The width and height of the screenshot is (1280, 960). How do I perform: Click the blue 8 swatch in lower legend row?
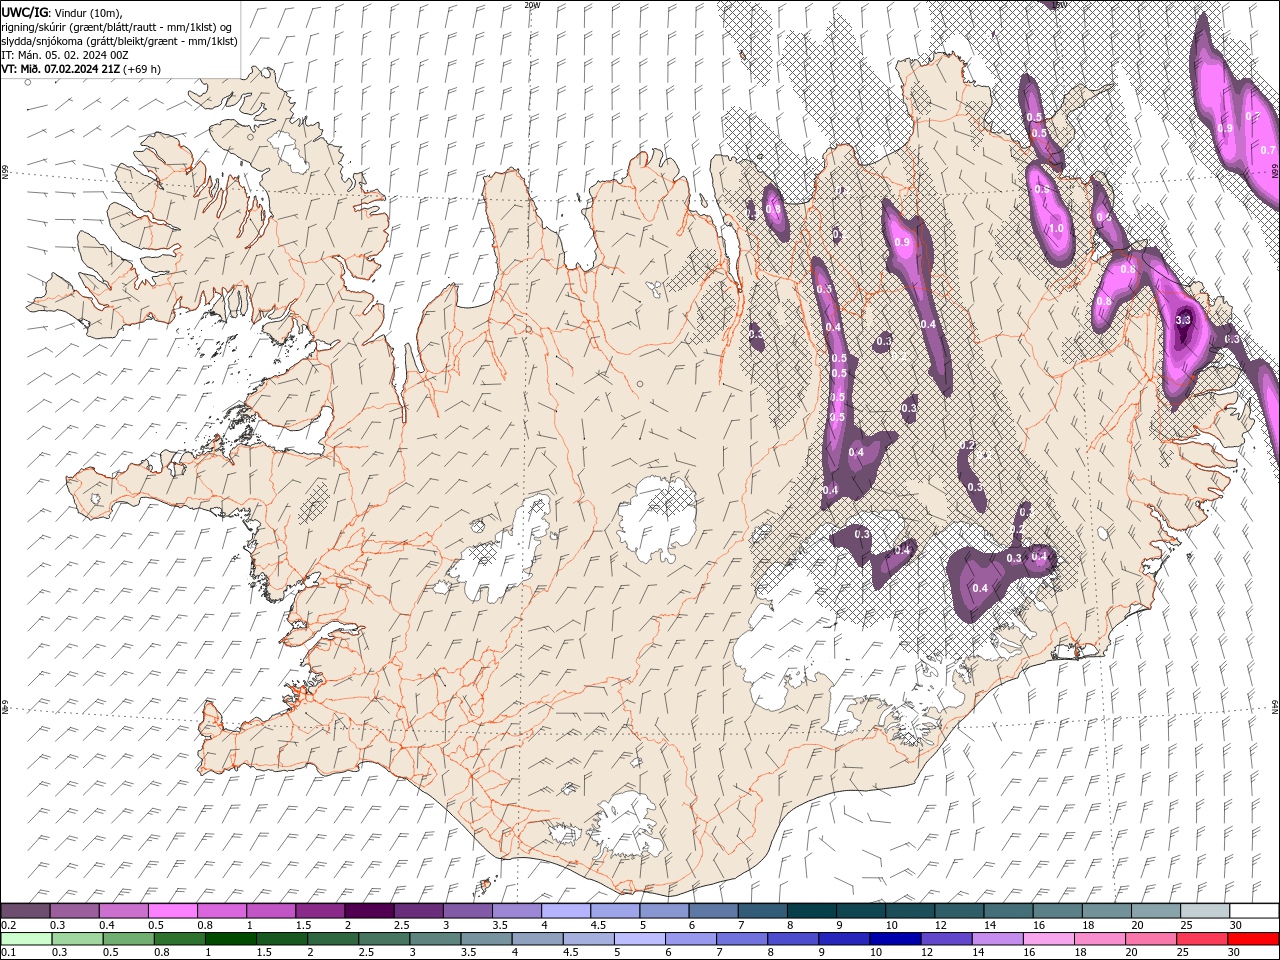[793, 939]
